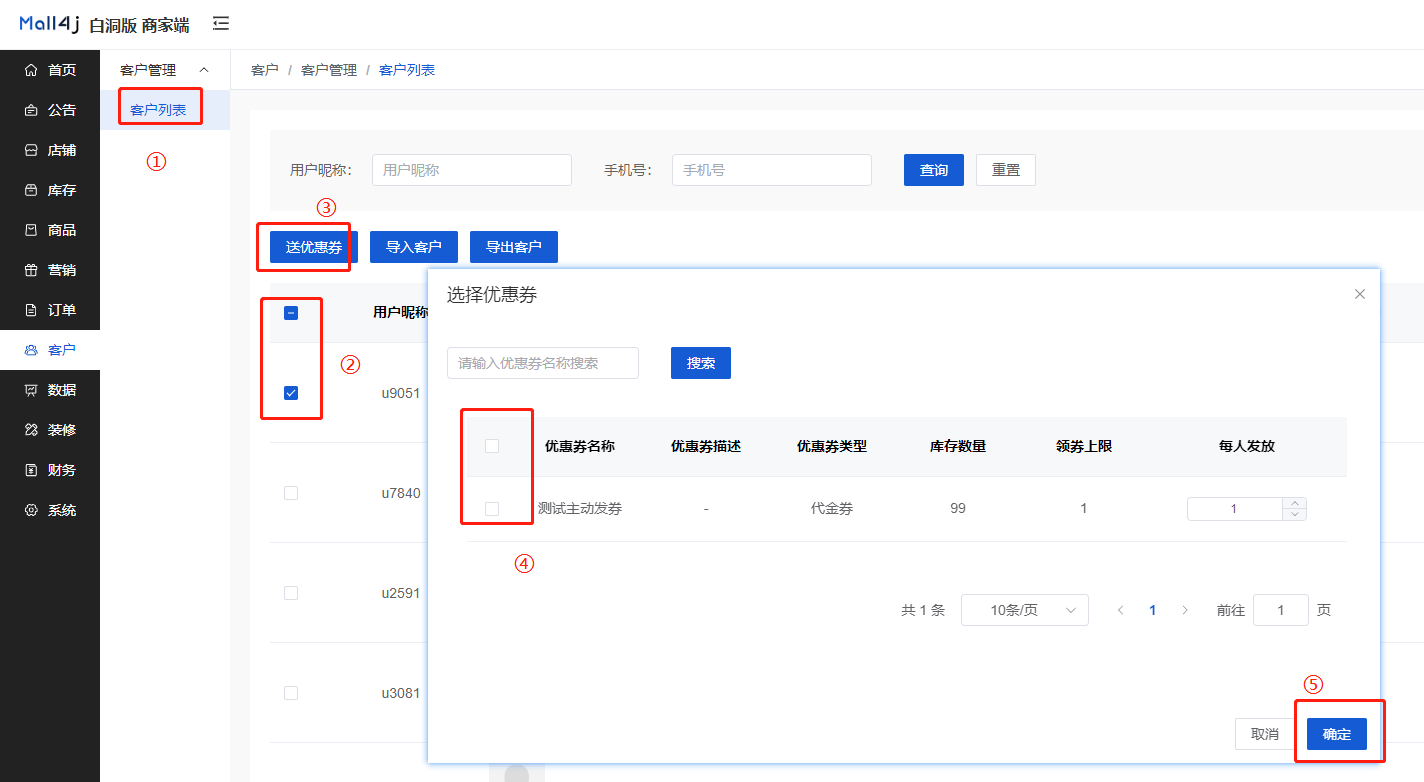This screenshot has width=1424, height=782.
Task: Focus the 用户昵称 input field
Action: tap(472, 170)
